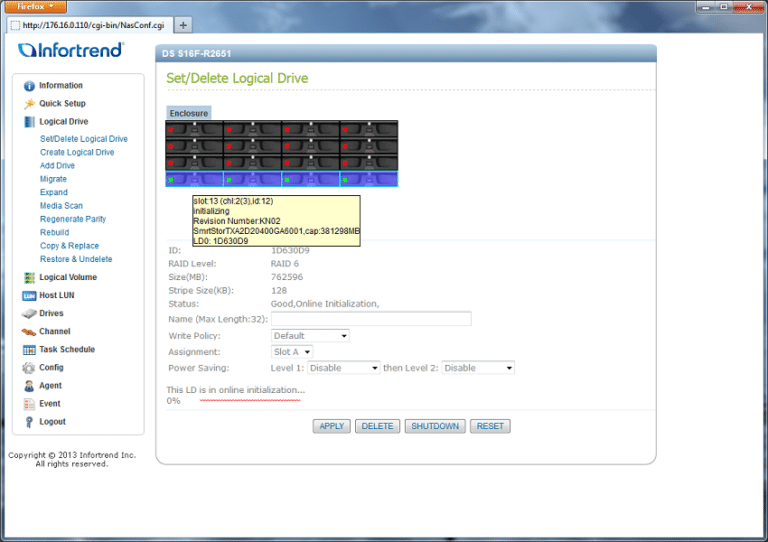Open the Add Drive link

click(x=57, y=165)
